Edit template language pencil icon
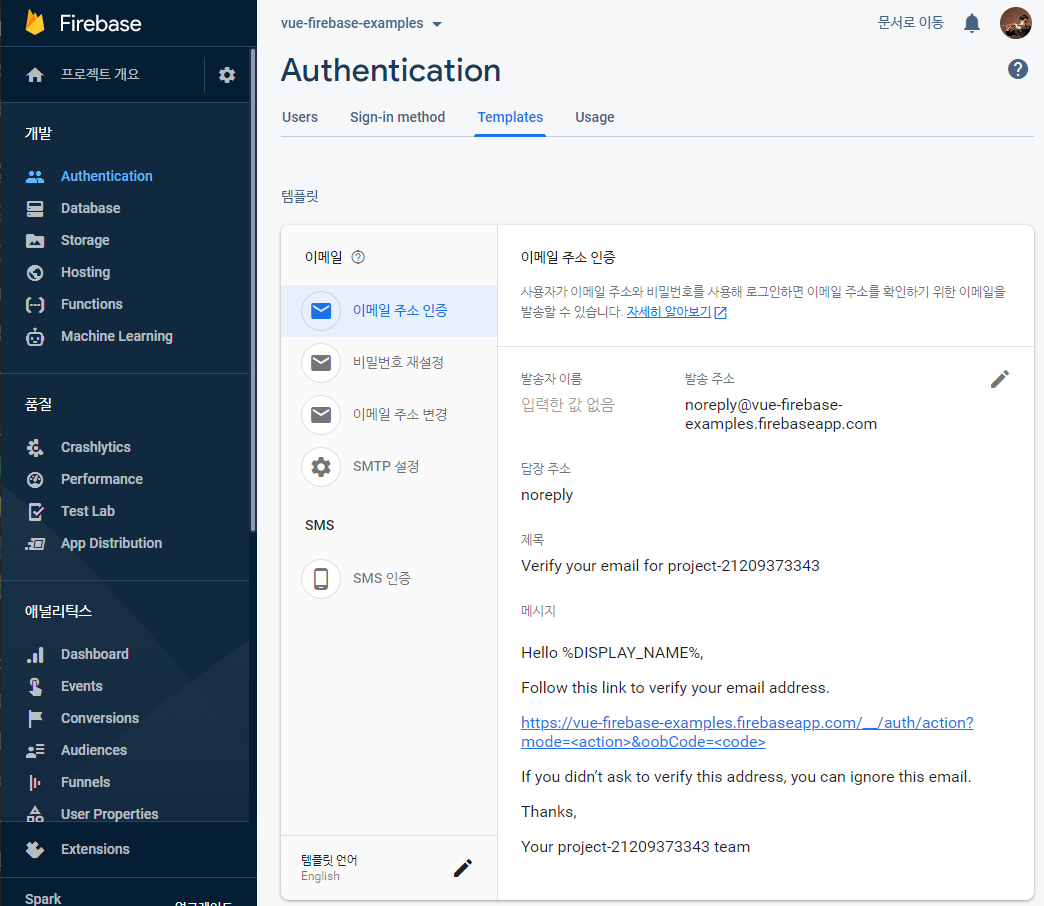 [463, 868]
